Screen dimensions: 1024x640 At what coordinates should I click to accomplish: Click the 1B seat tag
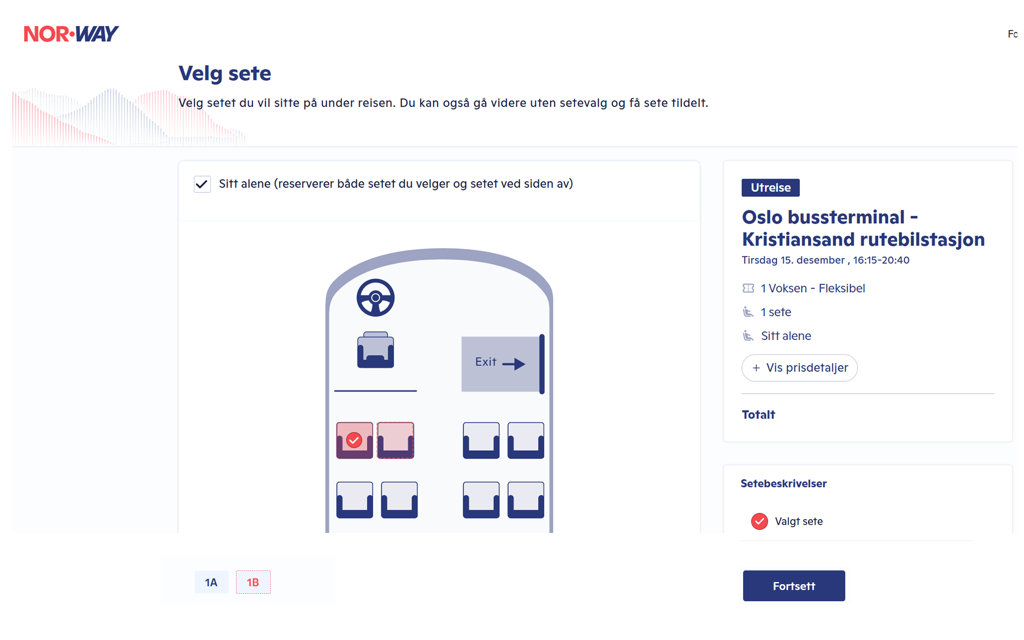click(x=253, y=583)
